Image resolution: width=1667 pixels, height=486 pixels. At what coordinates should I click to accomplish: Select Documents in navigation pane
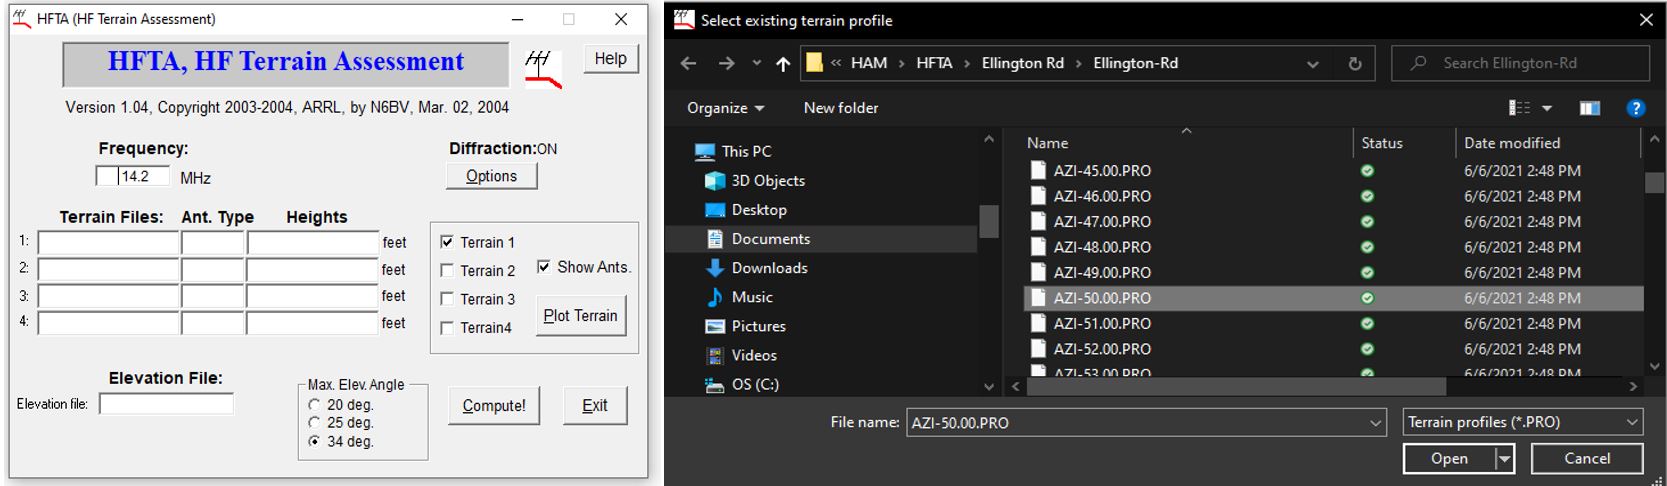pyautogui.click(x=770, y=239)
